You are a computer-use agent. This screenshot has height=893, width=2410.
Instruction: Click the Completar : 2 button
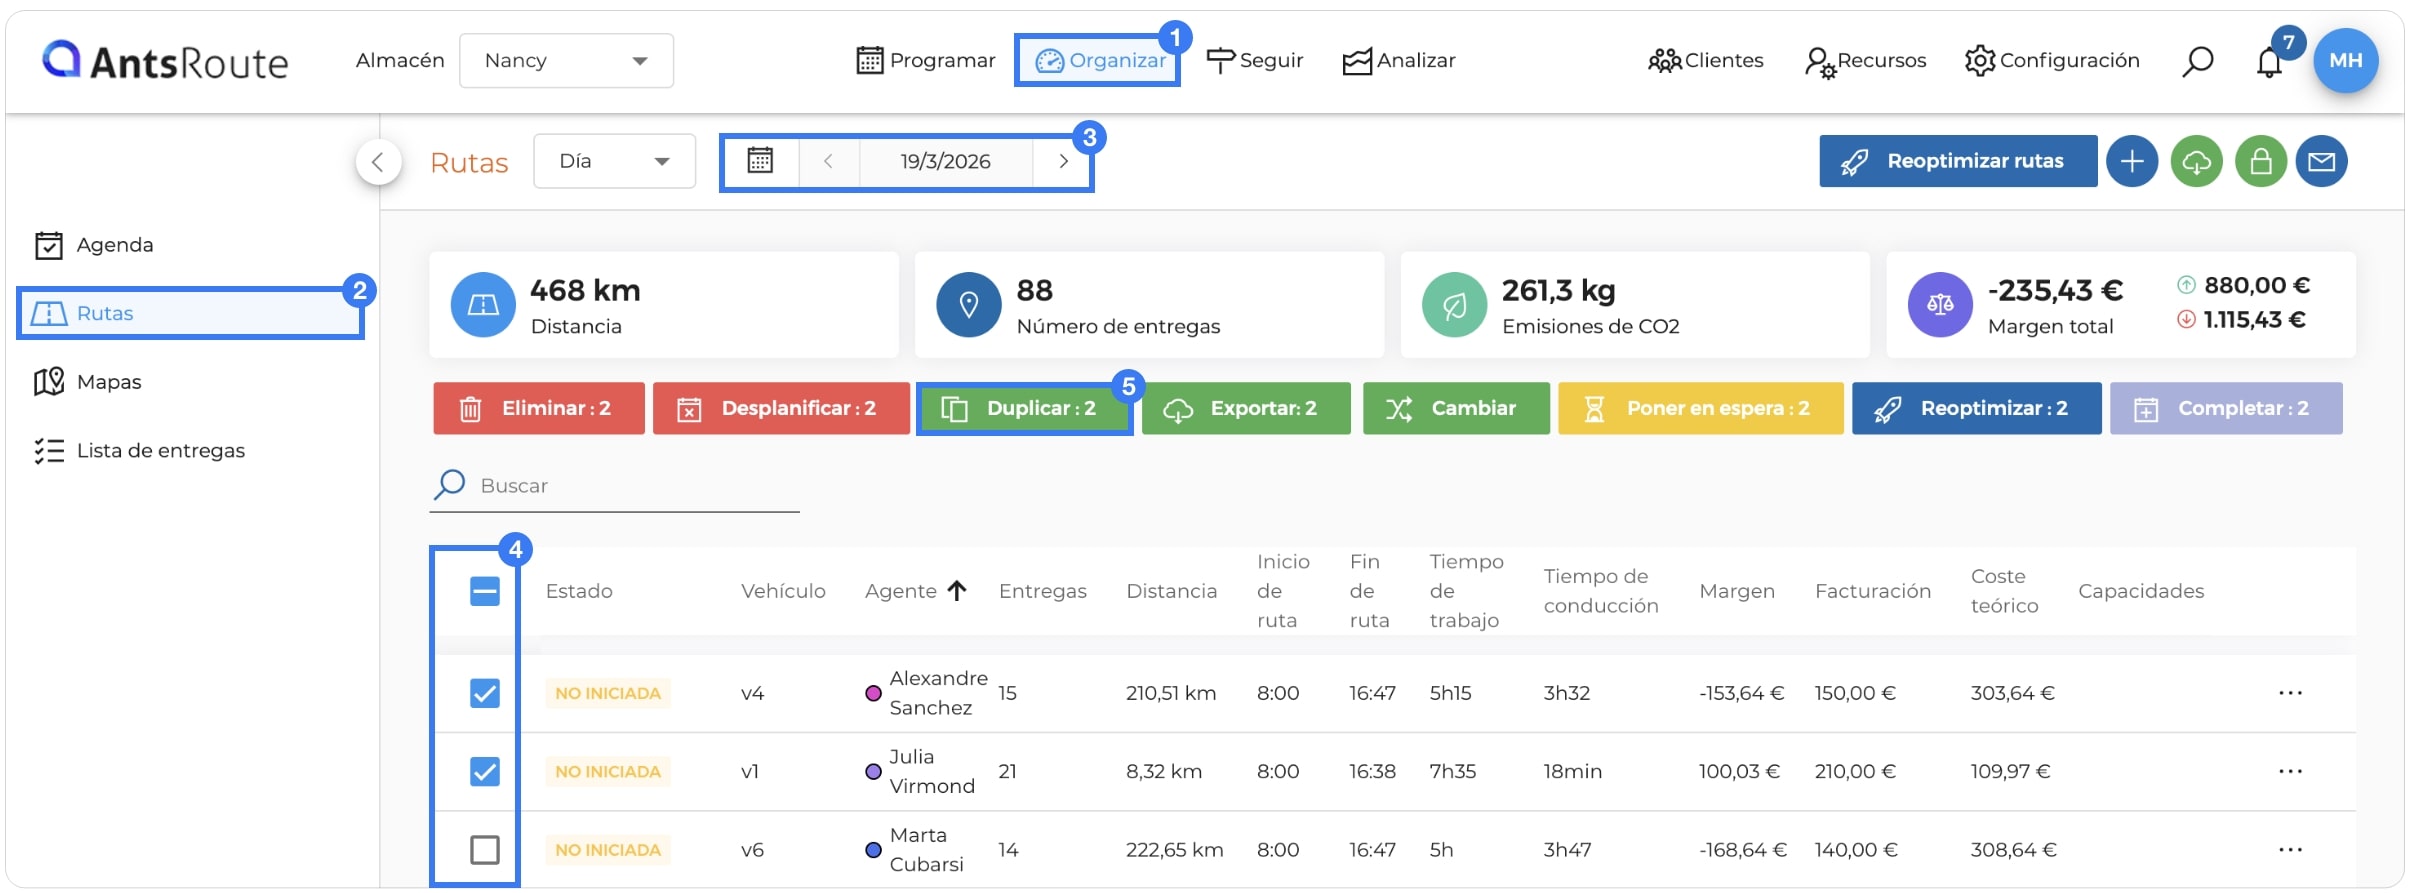[2226, 408]
